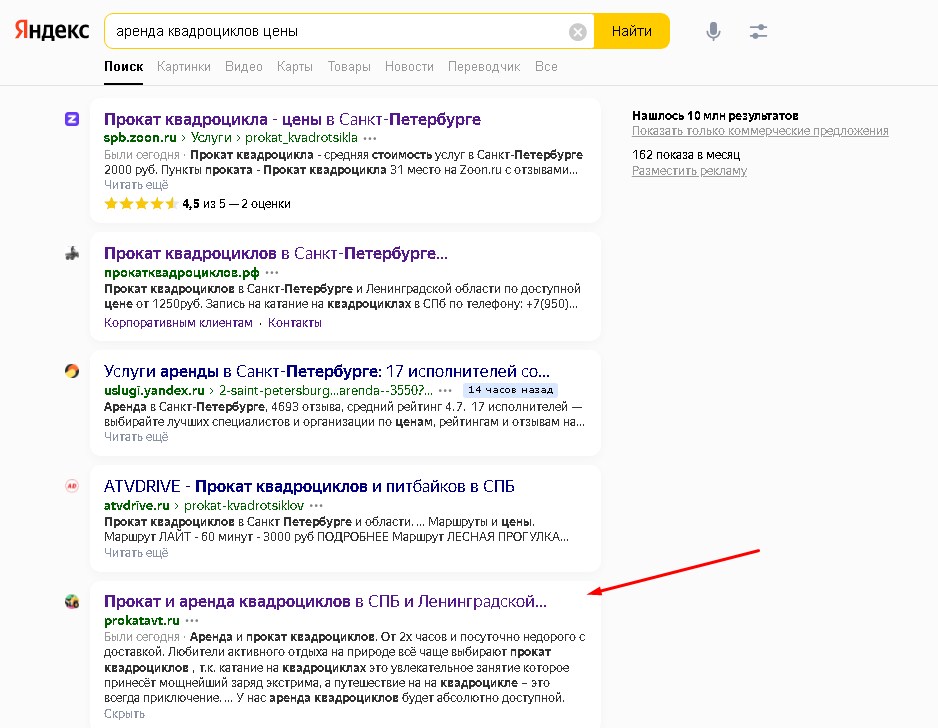938x728 pixels.
Task: Open advanced search settings sliders icon
Action: click(x=757, y=31)
